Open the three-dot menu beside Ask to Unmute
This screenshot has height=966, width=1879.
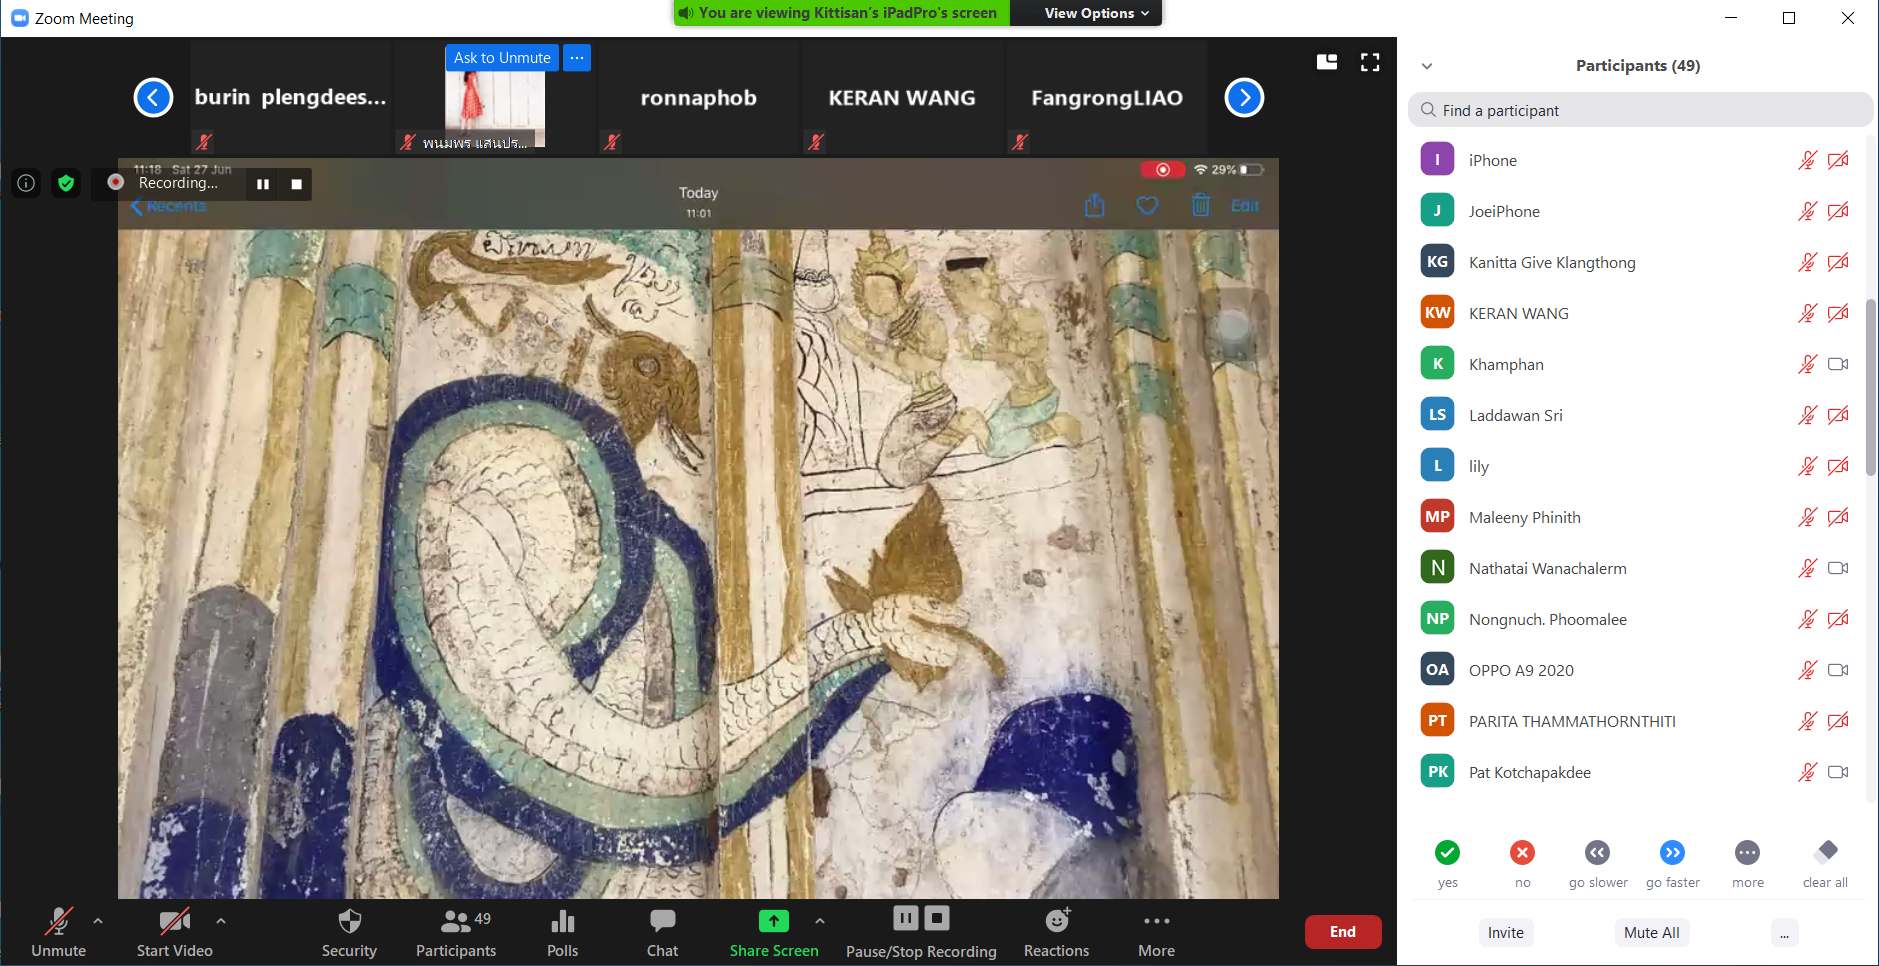click(577, 58)
